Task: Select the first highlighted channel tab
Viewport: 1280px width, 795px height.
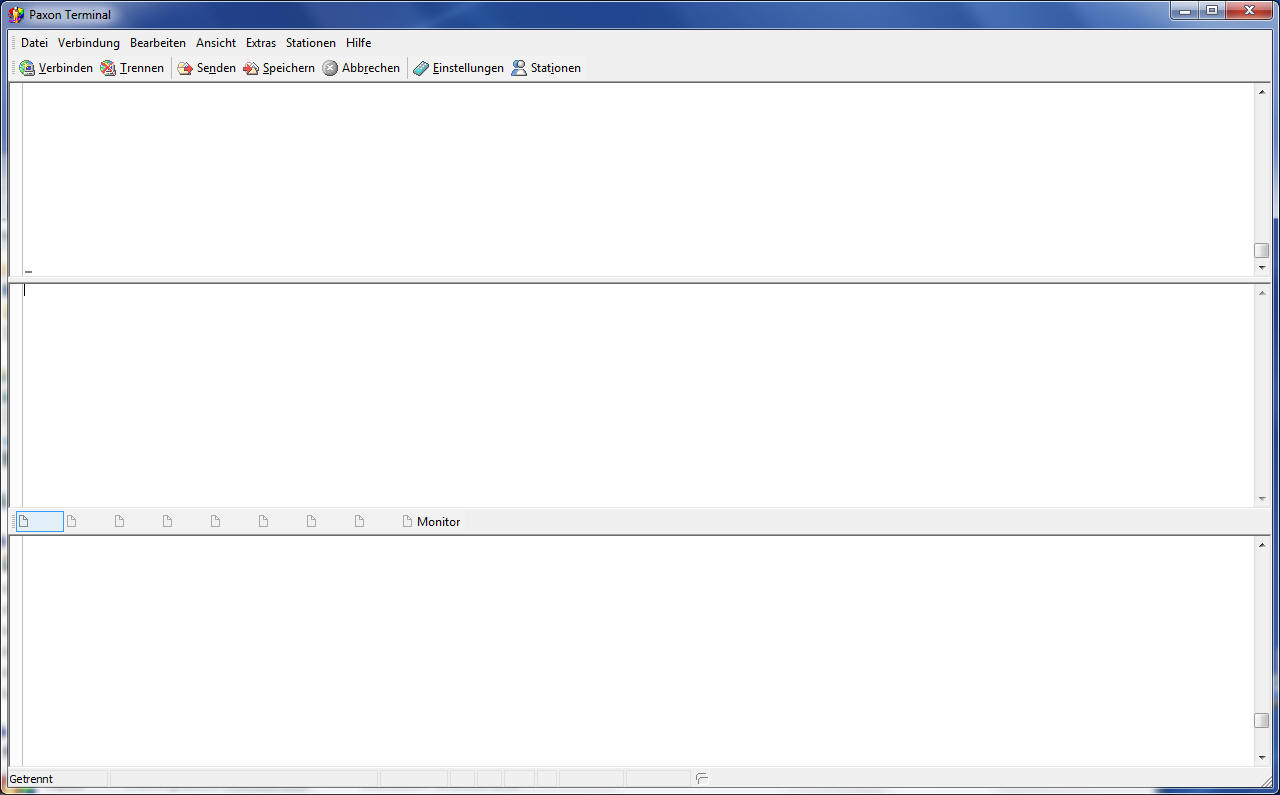Action: pos(40,522)
